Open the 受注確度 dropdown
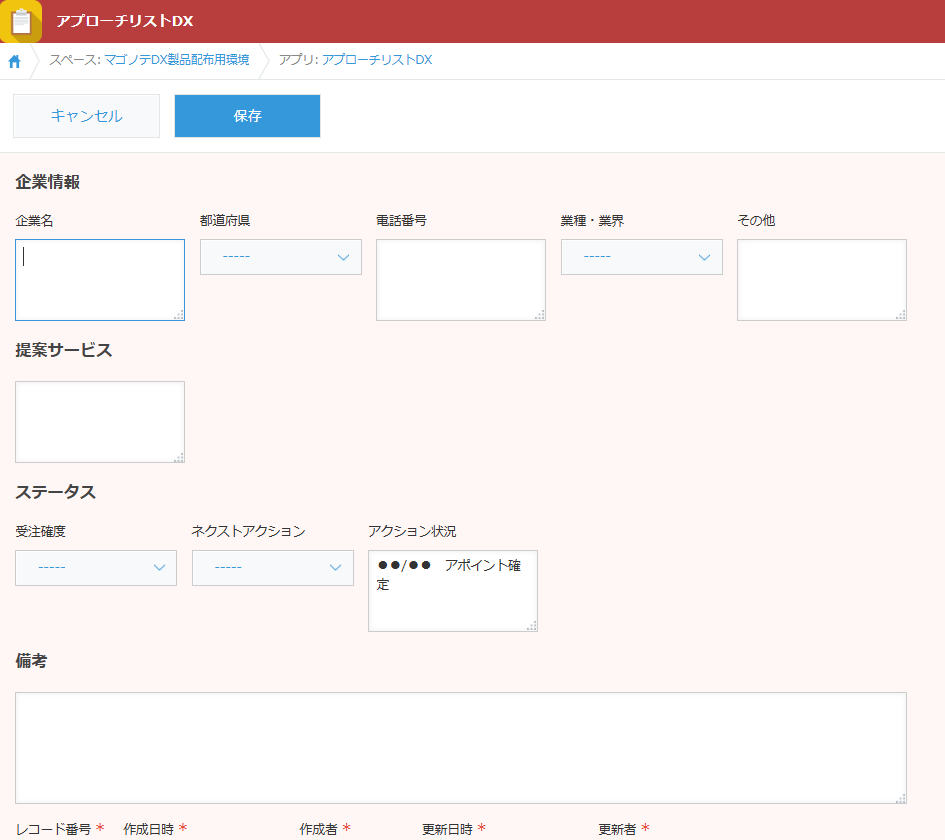Viewport: 945px width, 840px height. pyautogui.click(x=96, y=568)
